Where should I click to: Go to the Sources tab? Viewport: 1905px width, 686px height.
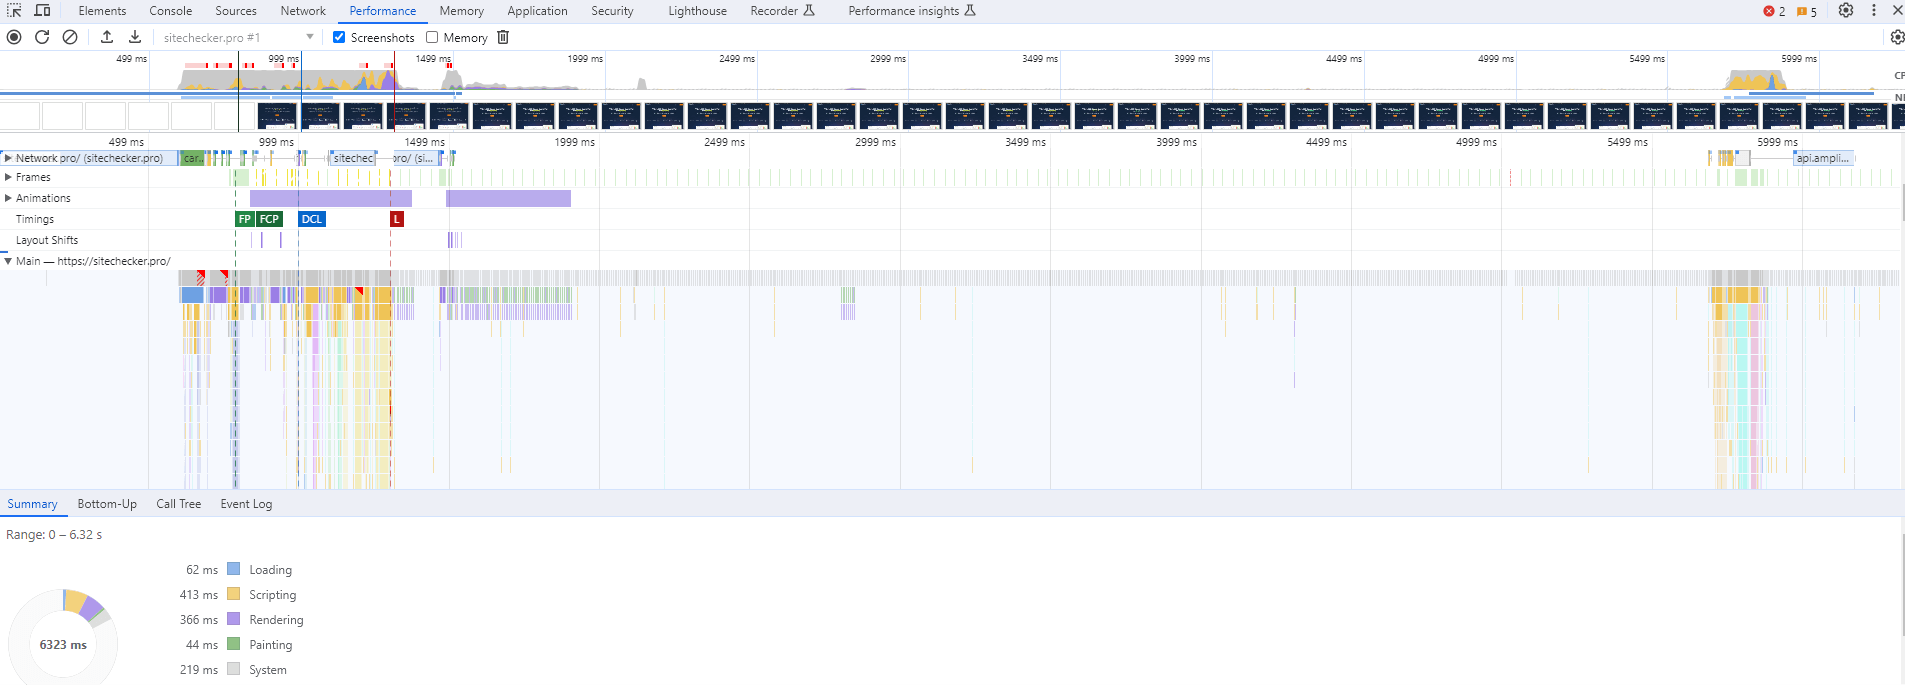pos(236,11)
